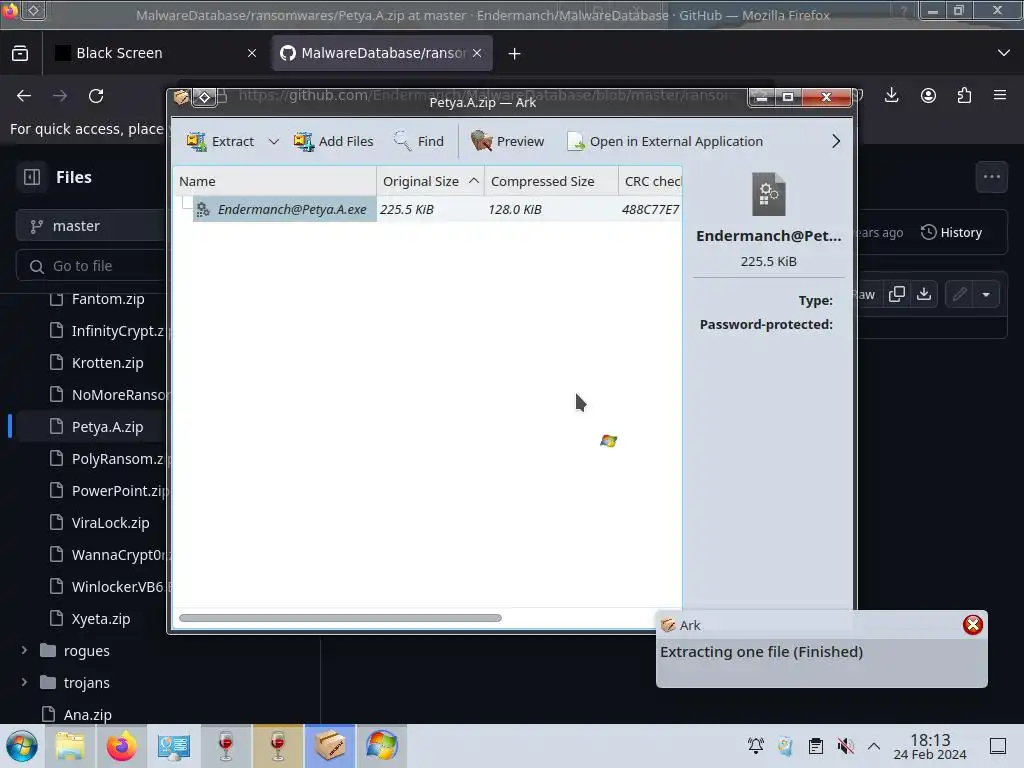
Task: Click the GitHub History link
Action: coord(952,232)
